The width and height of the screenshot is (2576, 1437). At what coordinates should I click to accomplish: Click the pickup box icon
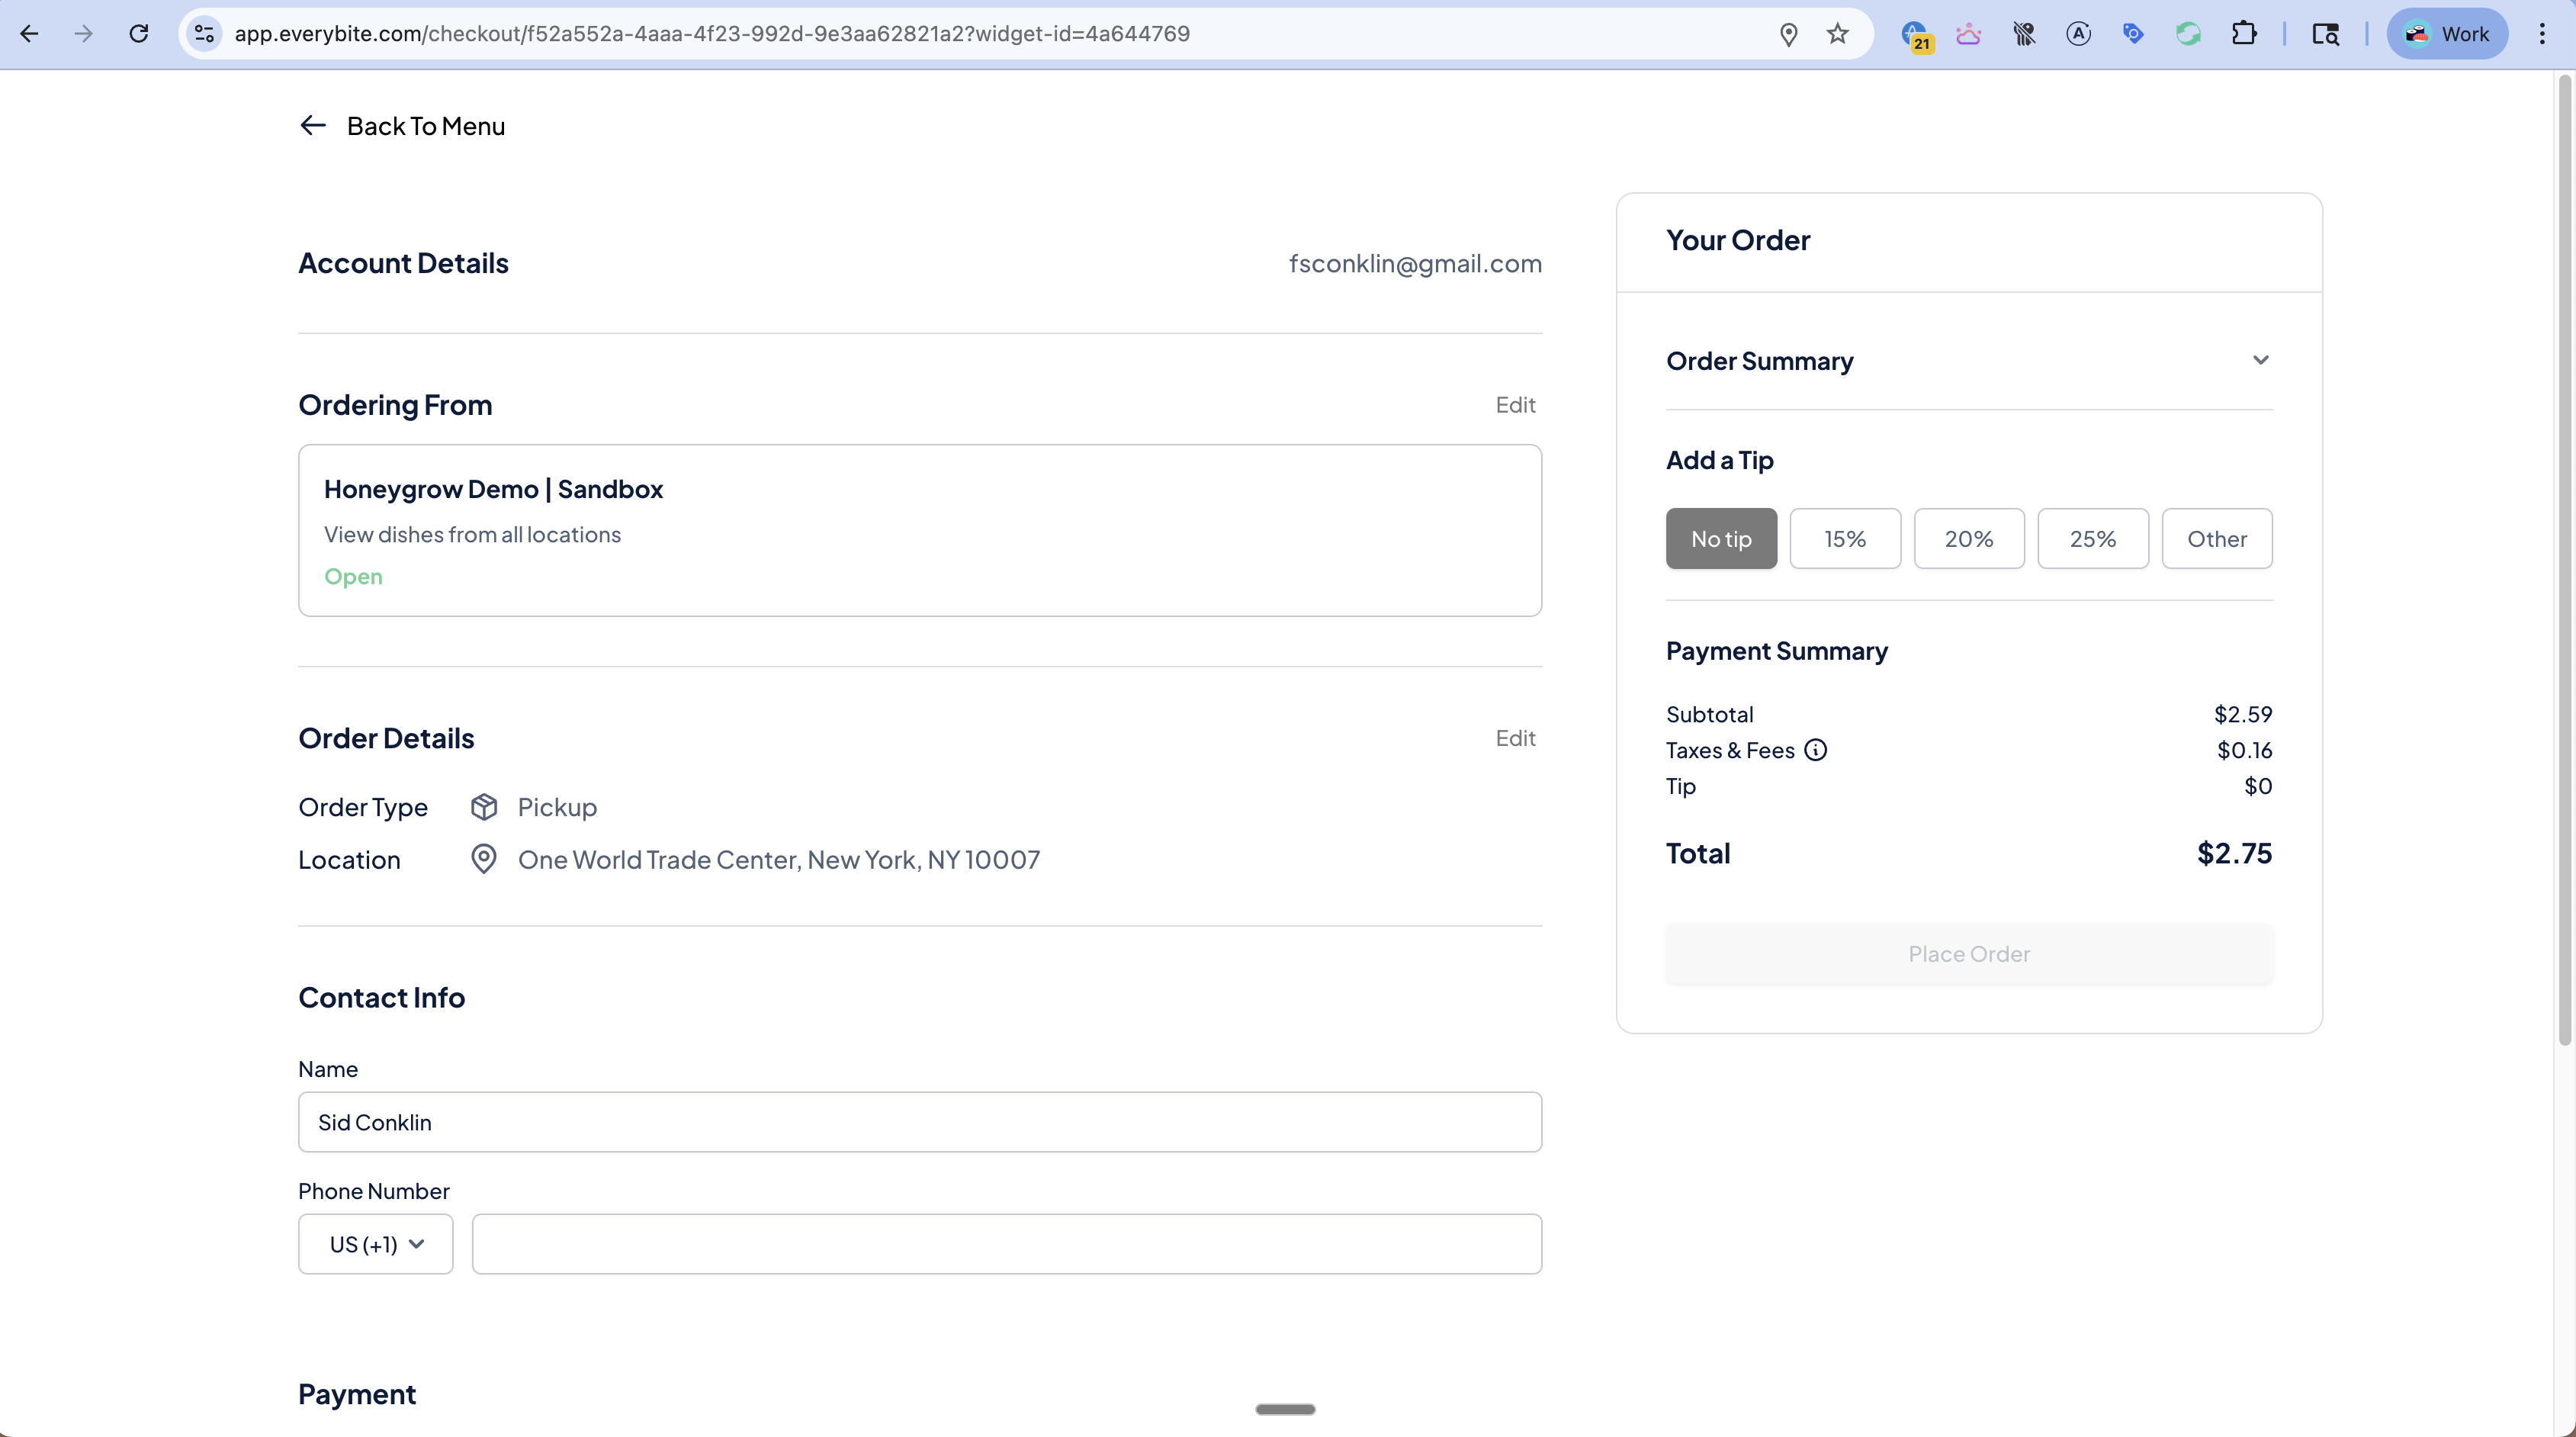pyautogui.click(x=484, y=807)
